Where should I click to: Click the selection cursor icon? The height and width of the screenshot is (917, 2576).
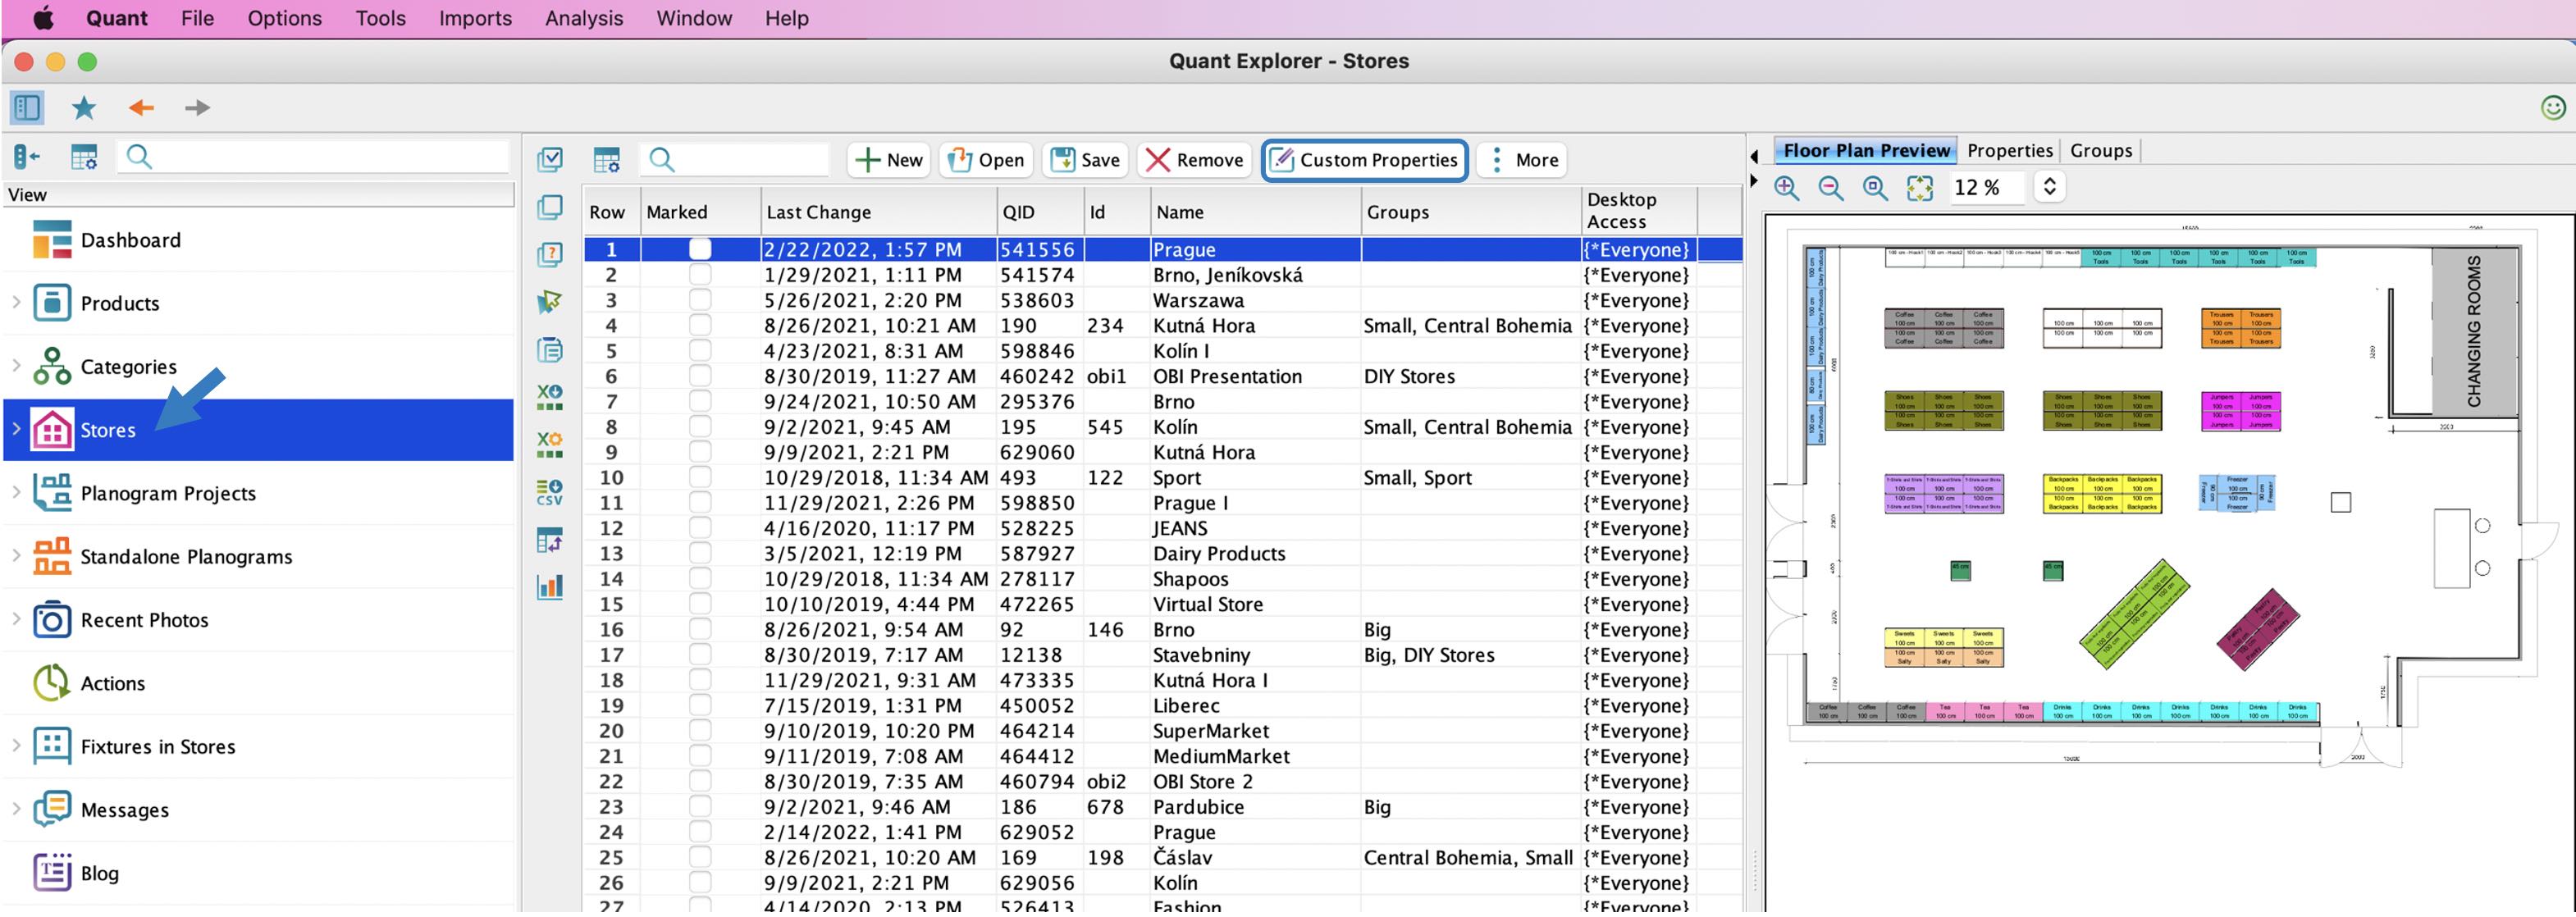(x=550, y=301)
